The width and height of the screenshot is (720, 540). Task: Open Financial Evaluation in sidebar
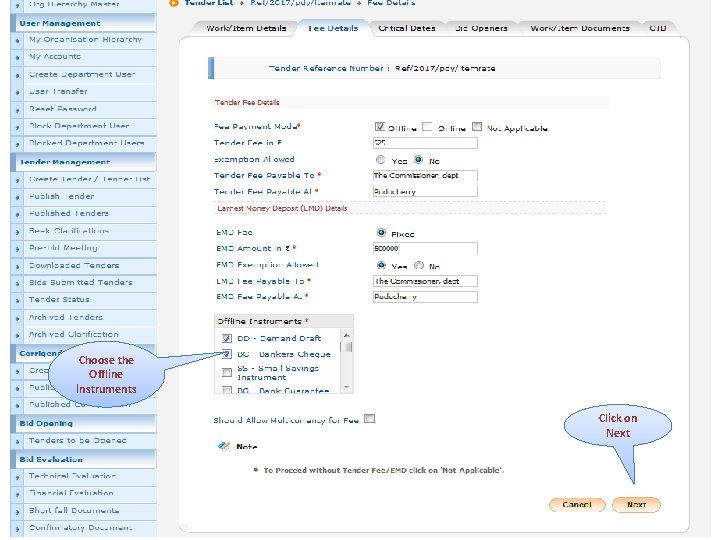[x=71, y=493]
